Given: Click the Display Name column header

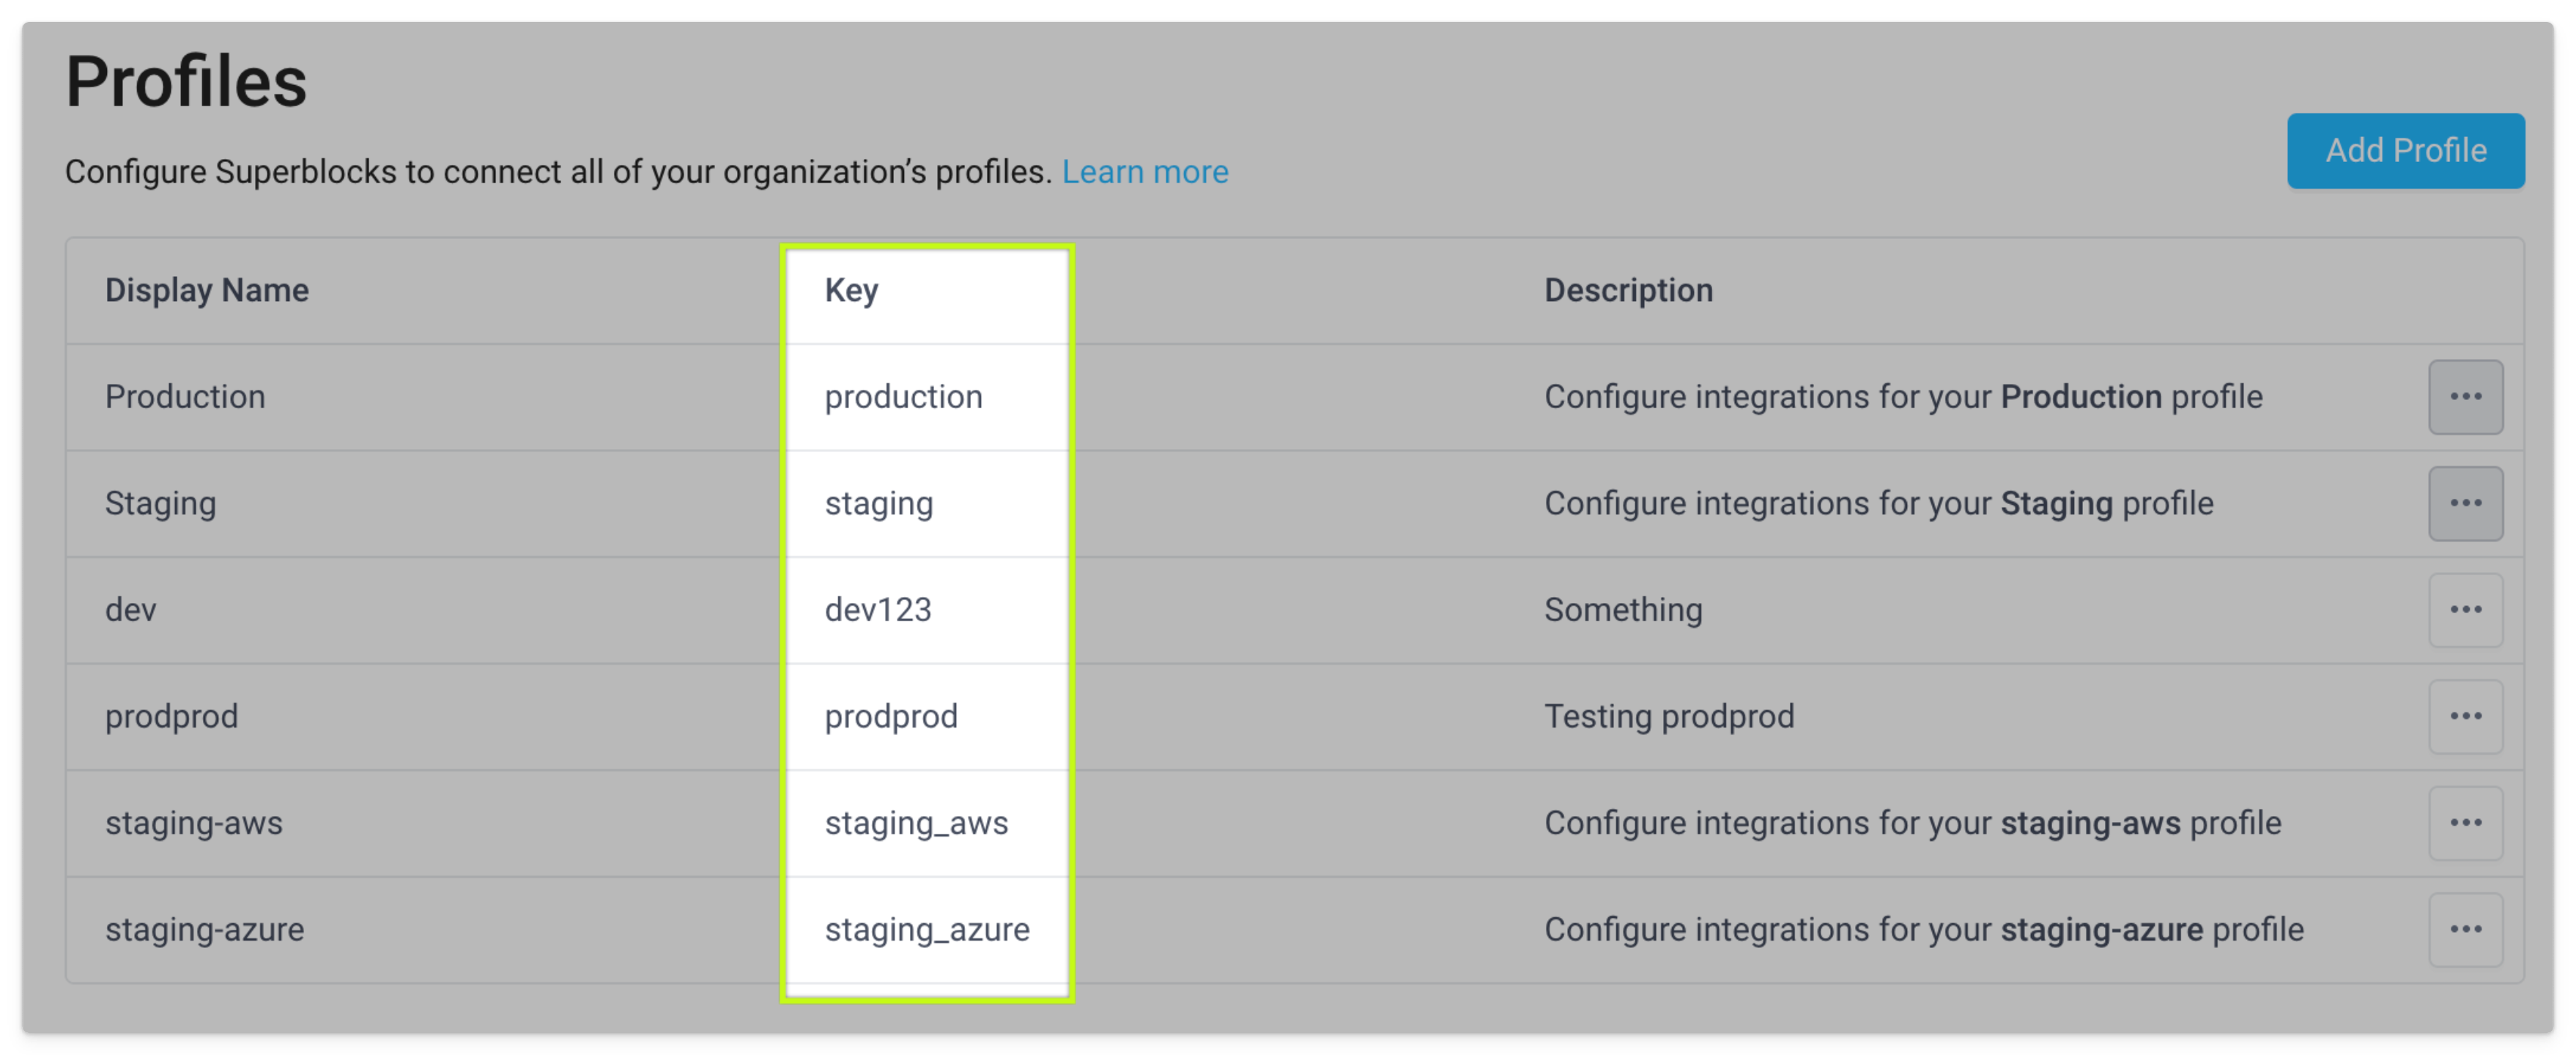Looking at the screenshot, I should [x=207, y=290].
